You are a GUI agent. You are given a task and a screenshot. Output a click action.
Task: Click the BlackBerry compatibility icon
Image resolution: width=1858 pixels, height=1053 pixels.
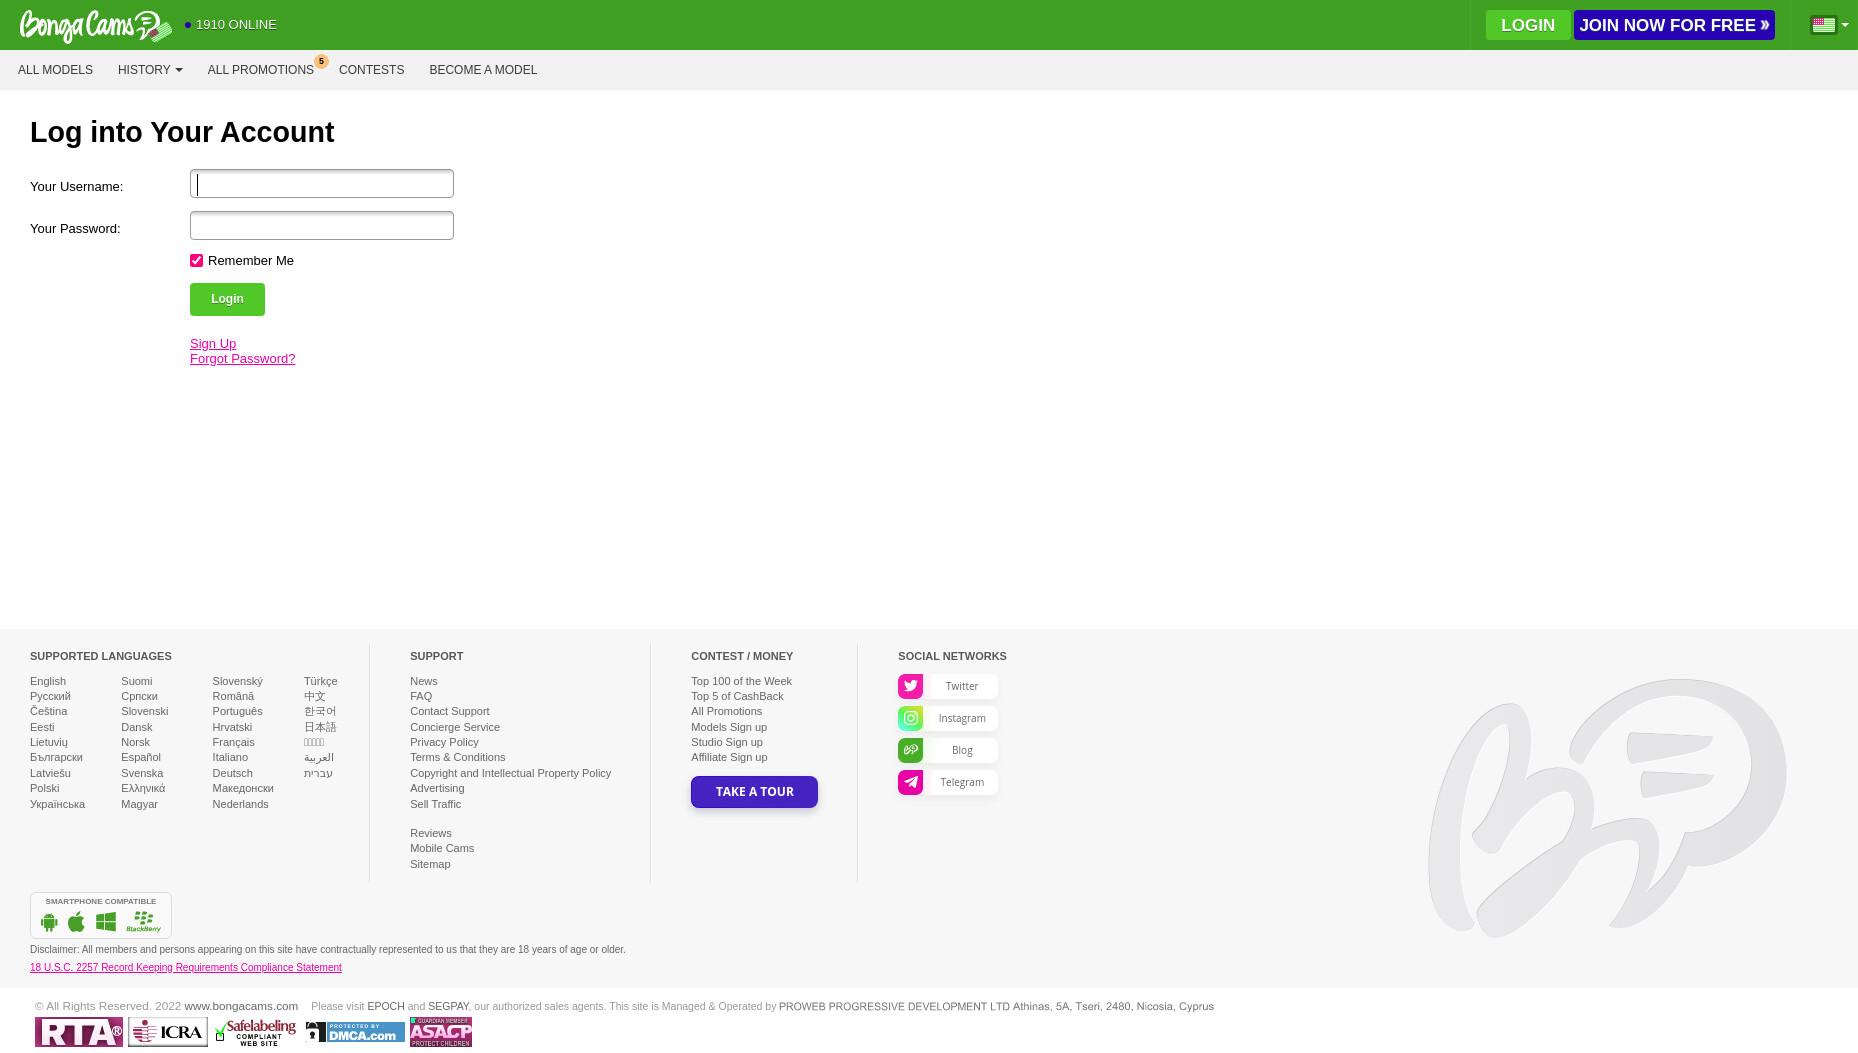pos(144,921)
